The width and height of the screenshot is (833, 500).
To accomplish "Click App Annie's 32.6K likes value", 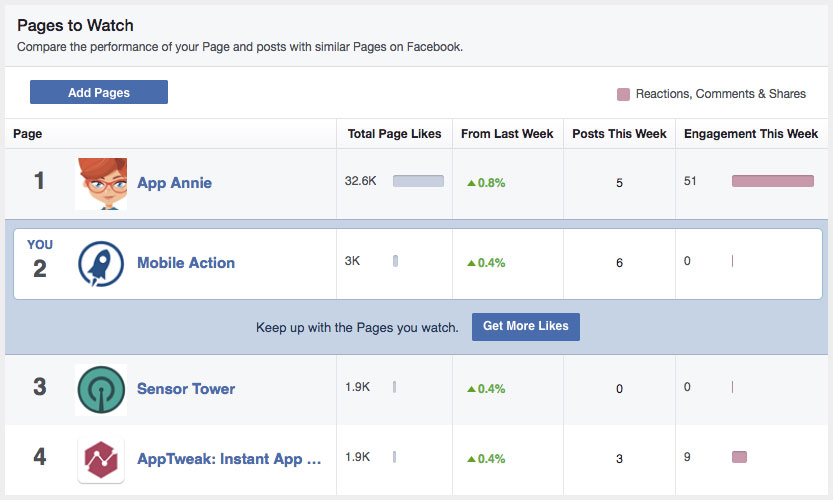I will pyautogui.click(x=360, y=181).
